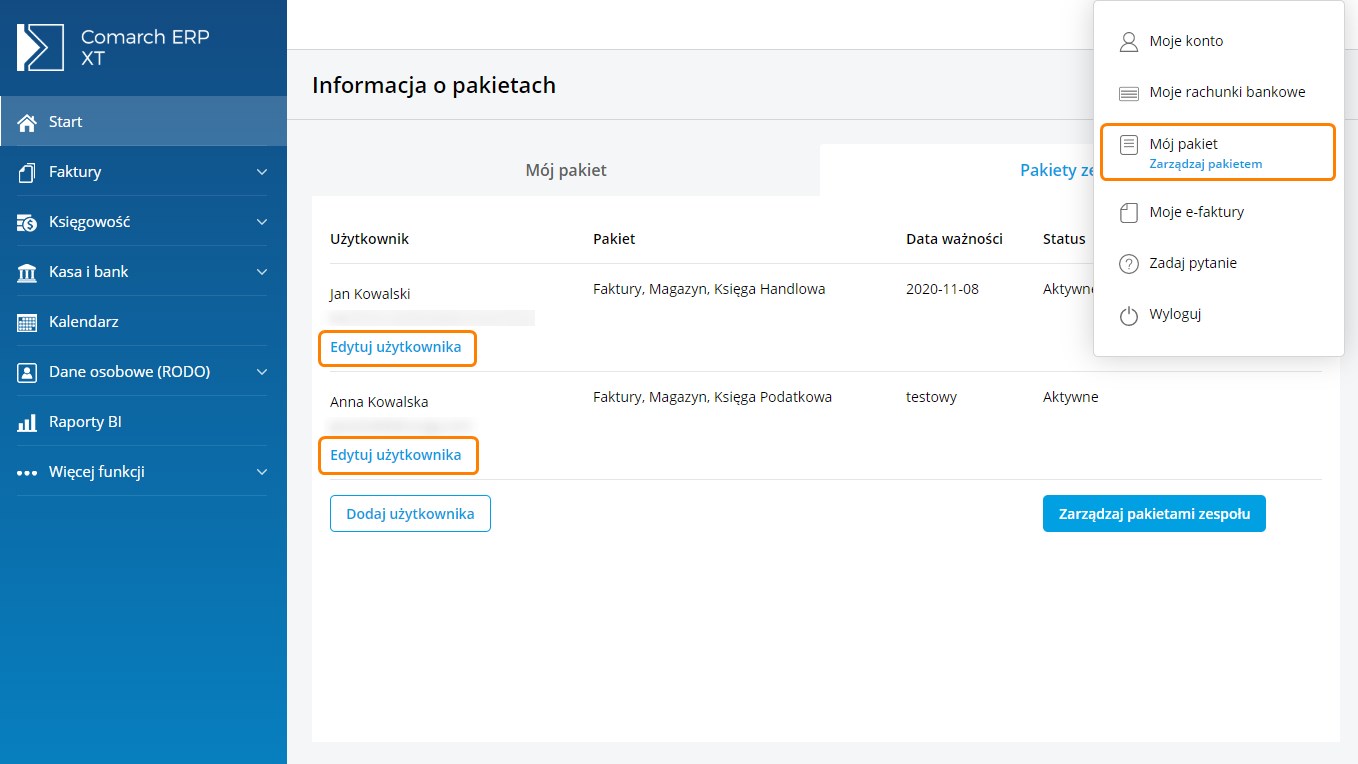Click the Comarch ERP XT logo

(40, 47)
